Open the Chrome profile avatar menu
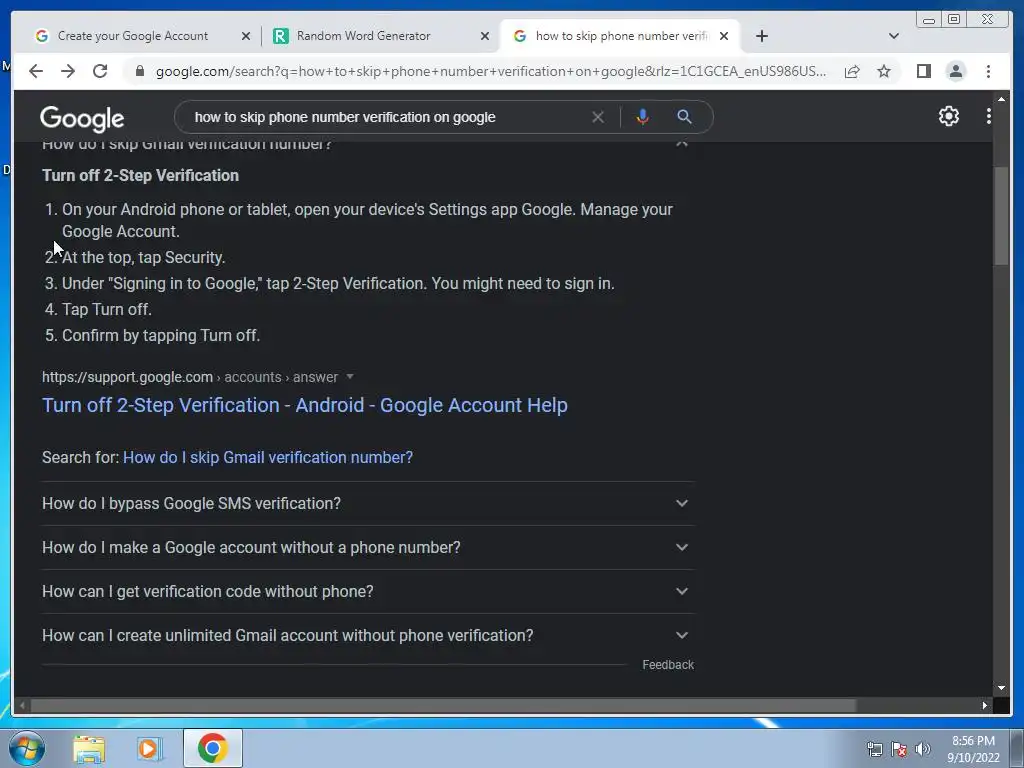The height and width of the screenshot is (768, 1024). point(955,71)
